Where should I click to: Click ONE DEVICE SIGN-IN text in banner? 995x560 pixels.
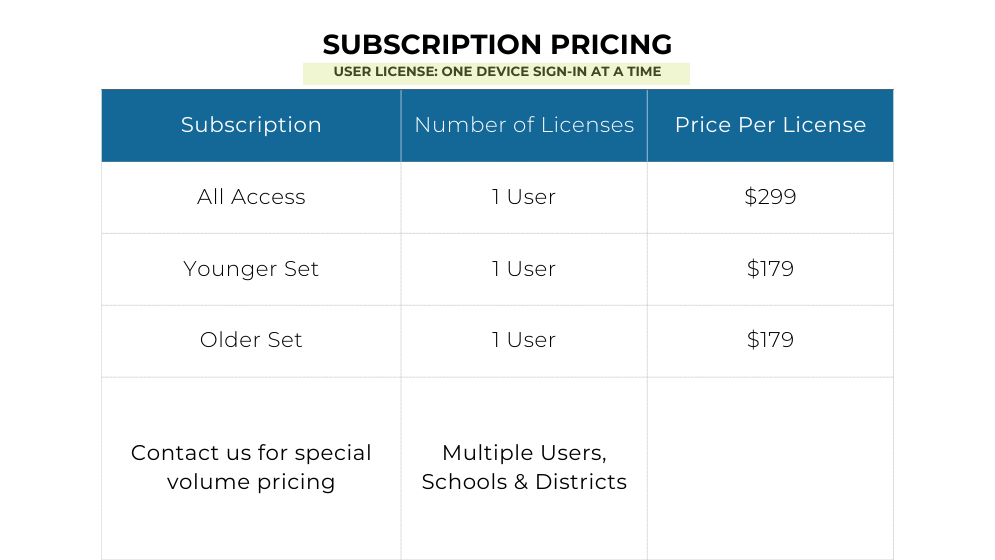point(514,72)
